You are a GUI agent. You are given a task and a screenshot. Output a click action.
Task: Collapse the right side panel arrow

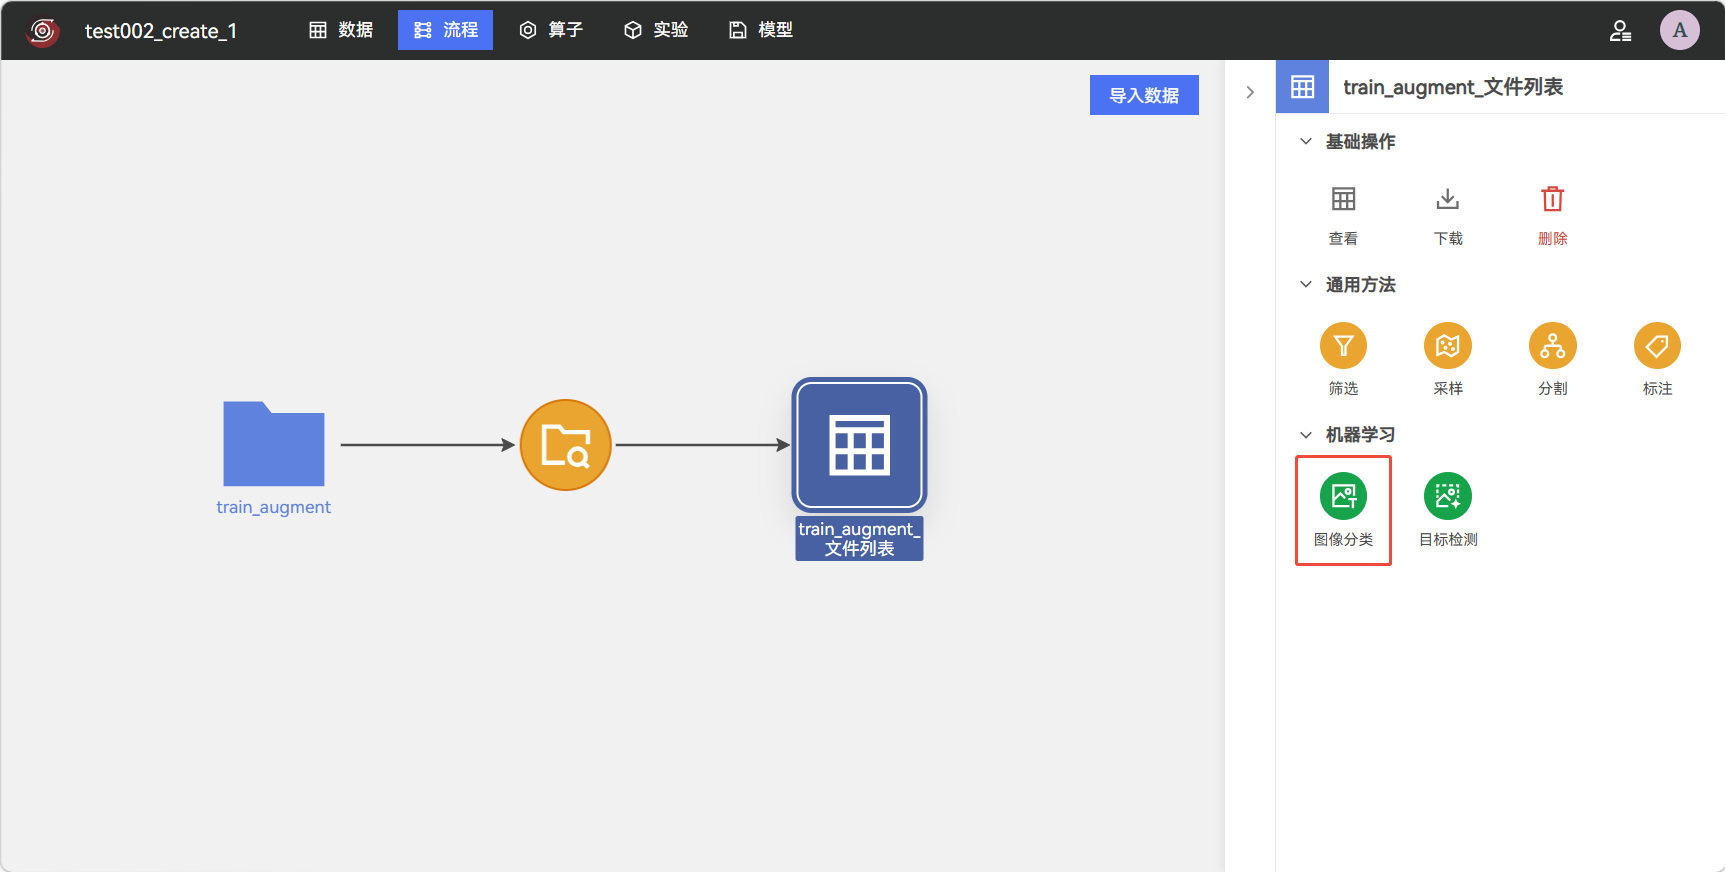pyautogui.click(x=1250, y=92)
